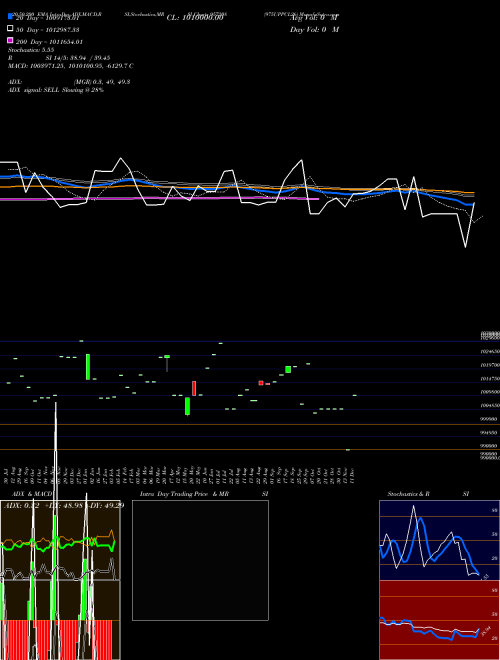Click the white 50 Day legend swatch
This screenshot has height=660, width=500.
tap(10, 29)
